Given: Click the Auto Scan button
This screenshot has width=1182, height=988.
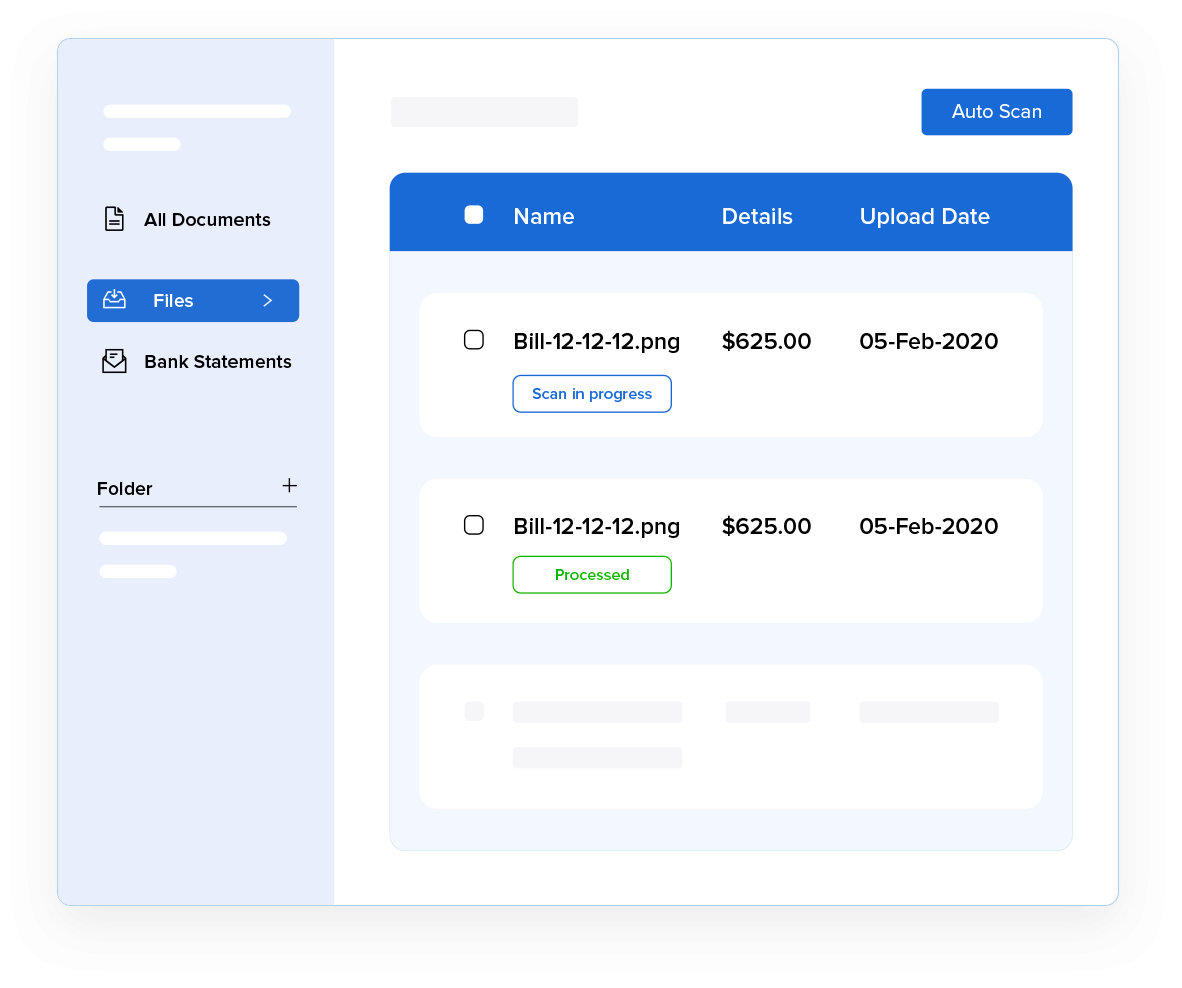Looking at the screenshot, I should tap(996, 111).
